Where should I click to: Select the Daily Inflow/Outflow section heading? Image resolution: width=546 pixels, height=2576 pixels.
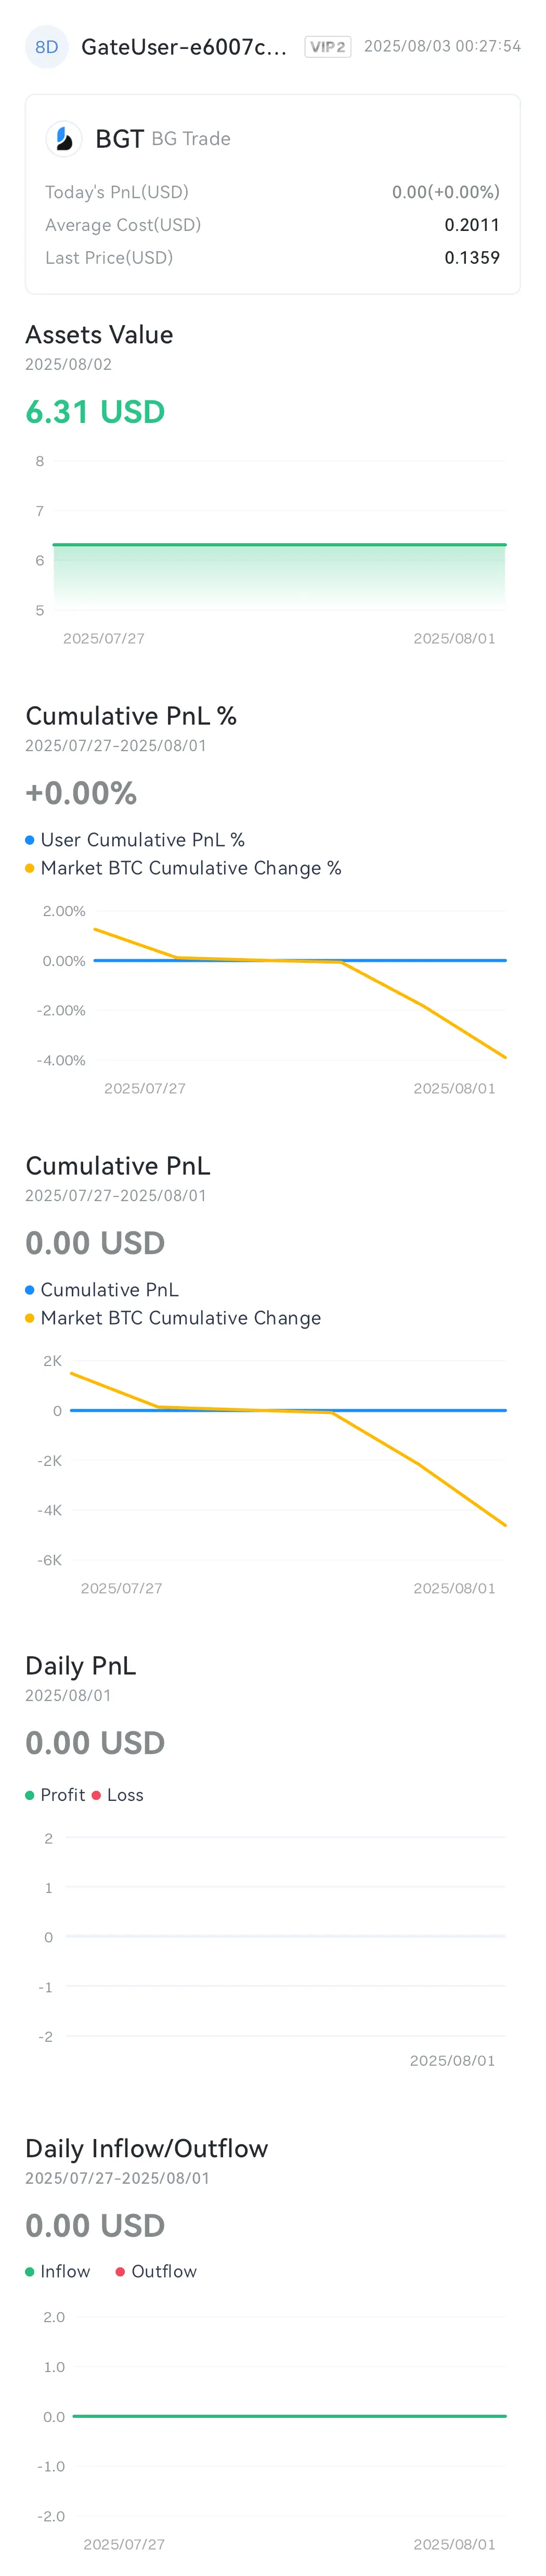pos(147,2149)
